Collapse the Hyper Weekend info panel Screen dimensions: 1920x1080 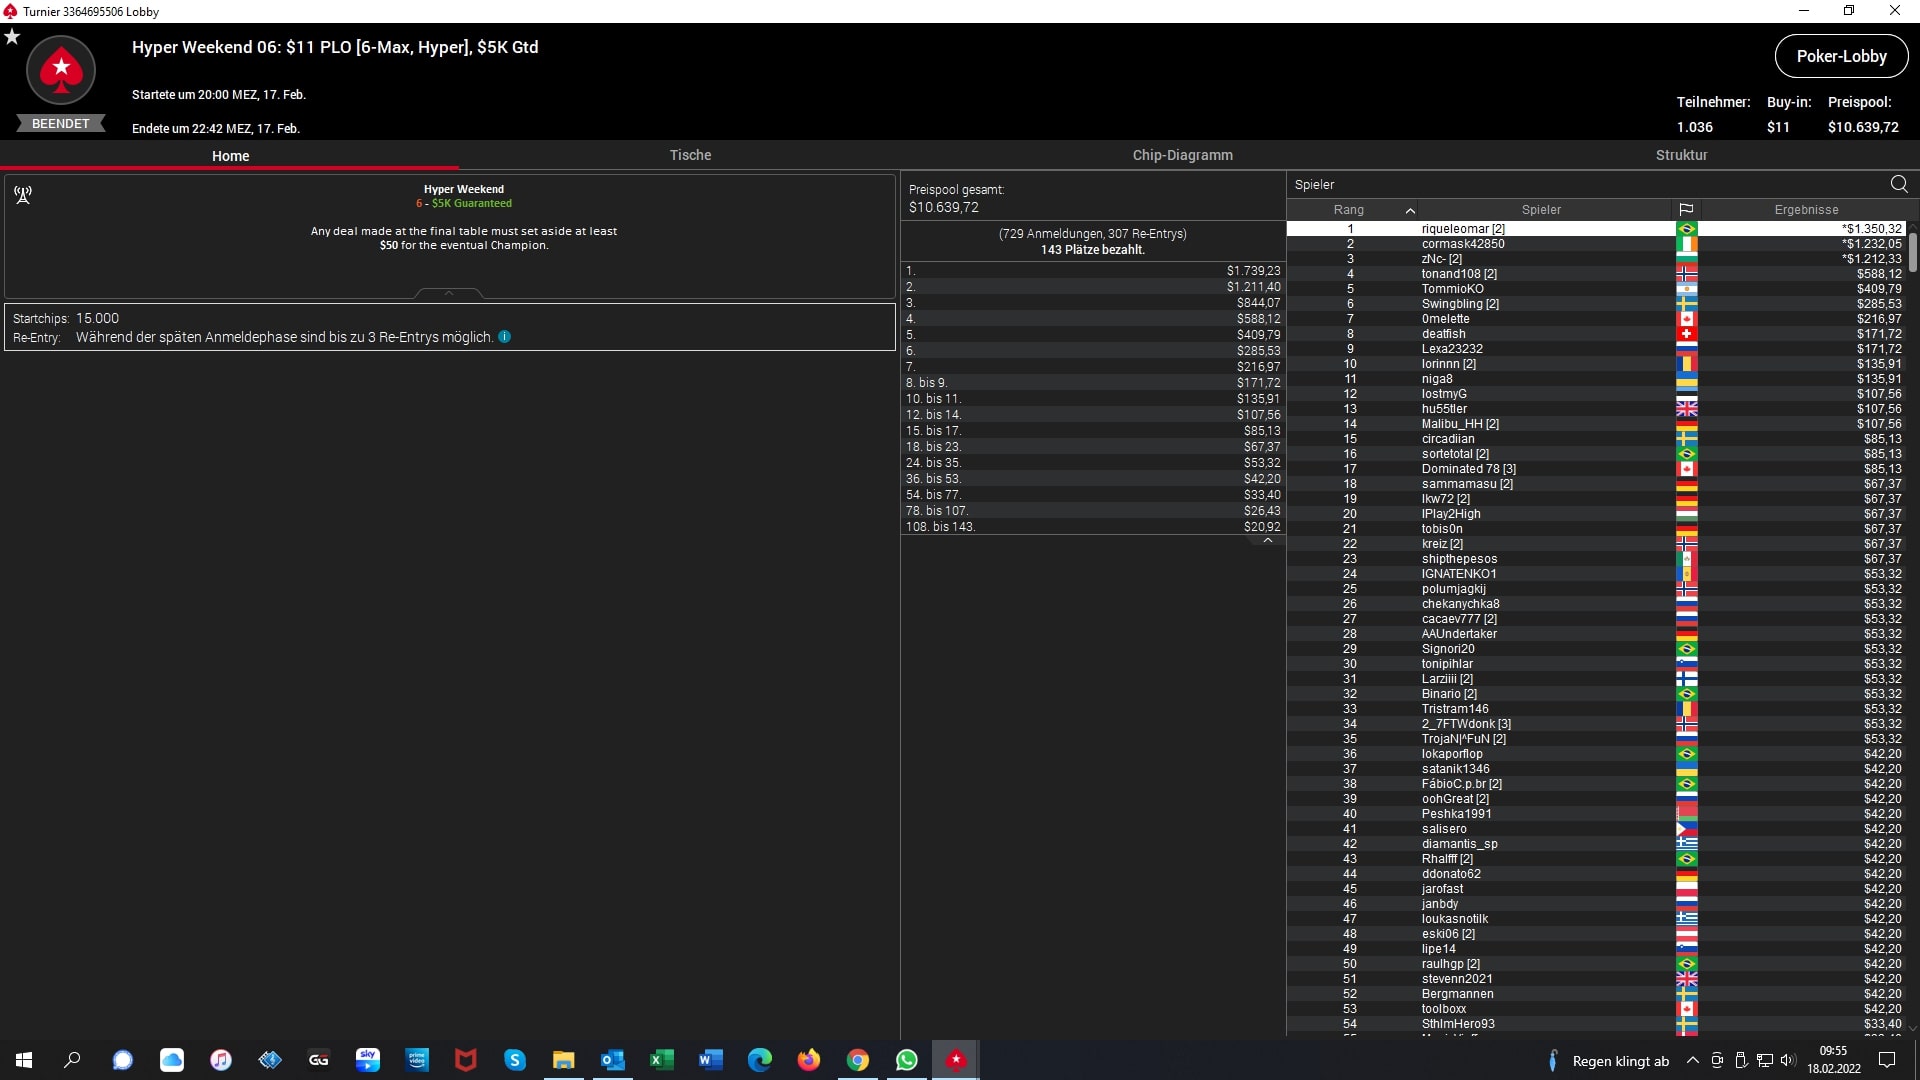point(449,293)
